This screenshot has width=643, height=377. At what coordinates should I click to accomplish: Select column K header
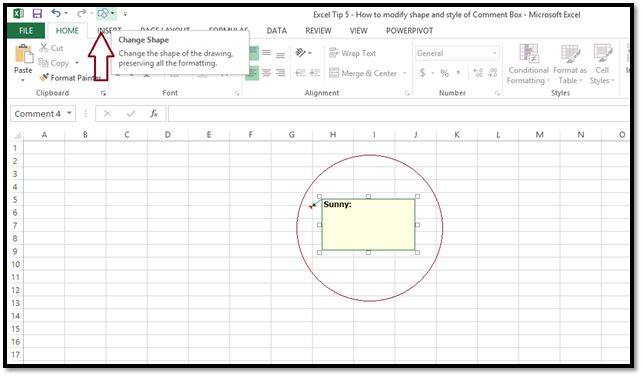coord(457,135)
